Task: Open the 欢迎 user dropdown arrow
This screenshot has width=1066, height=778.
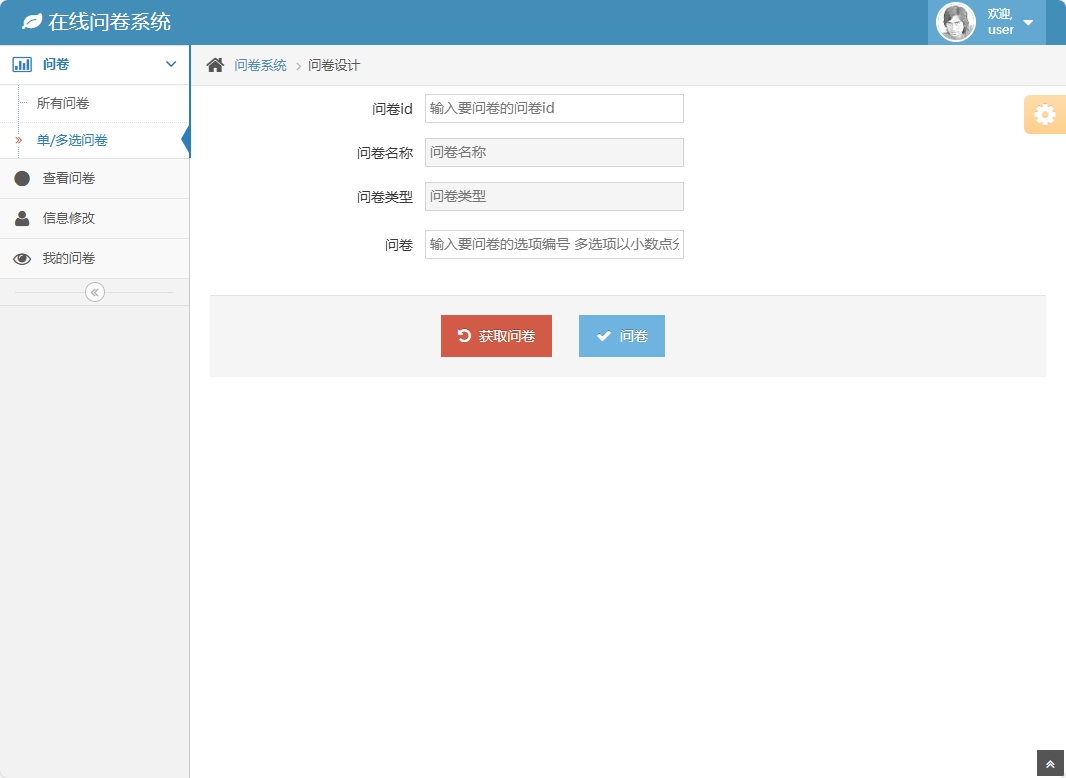Action: click(x=1027, y=21)
